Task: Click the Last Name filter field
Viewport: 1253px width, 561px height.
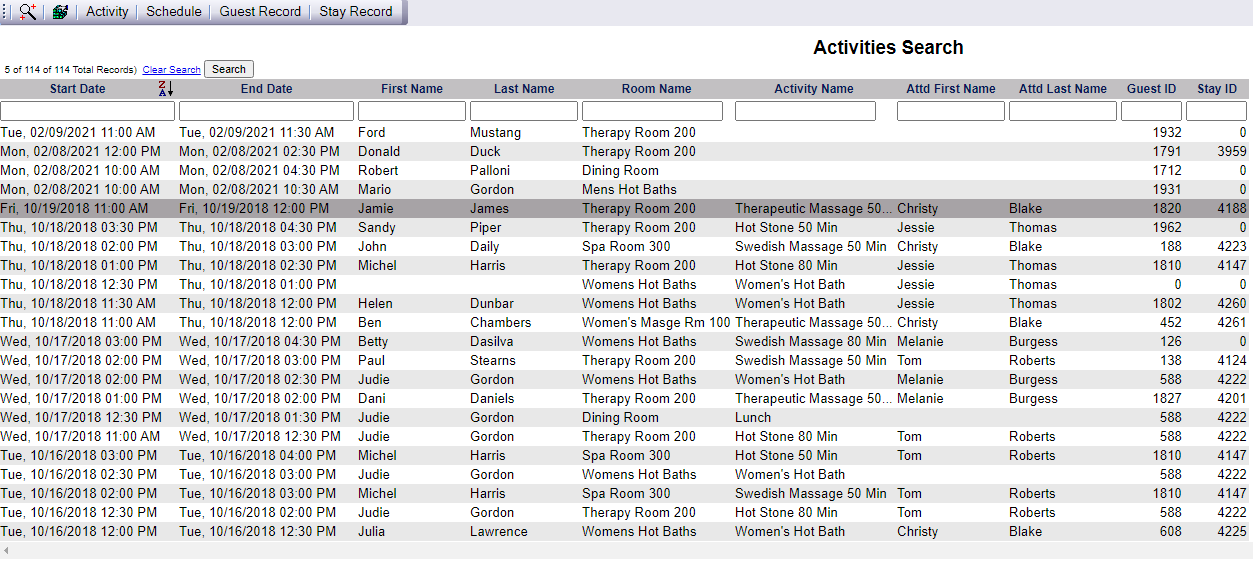Action: [524, 111]
